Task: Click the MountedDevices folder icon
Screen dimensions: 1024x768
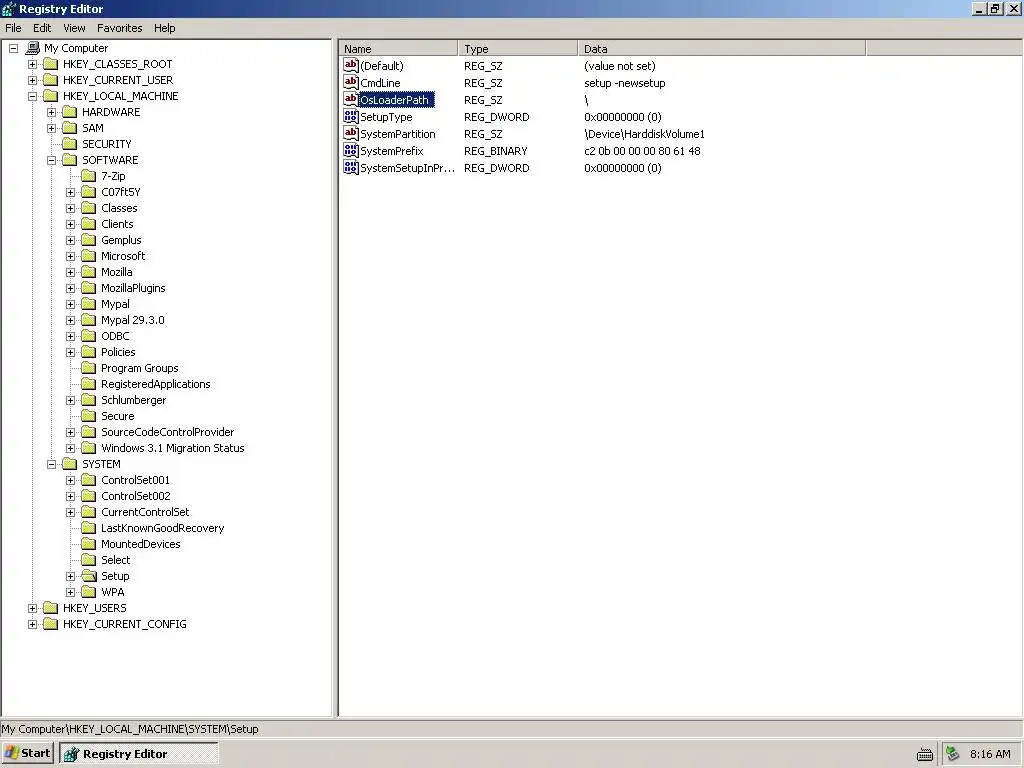Action: click(x=89, y=544)
